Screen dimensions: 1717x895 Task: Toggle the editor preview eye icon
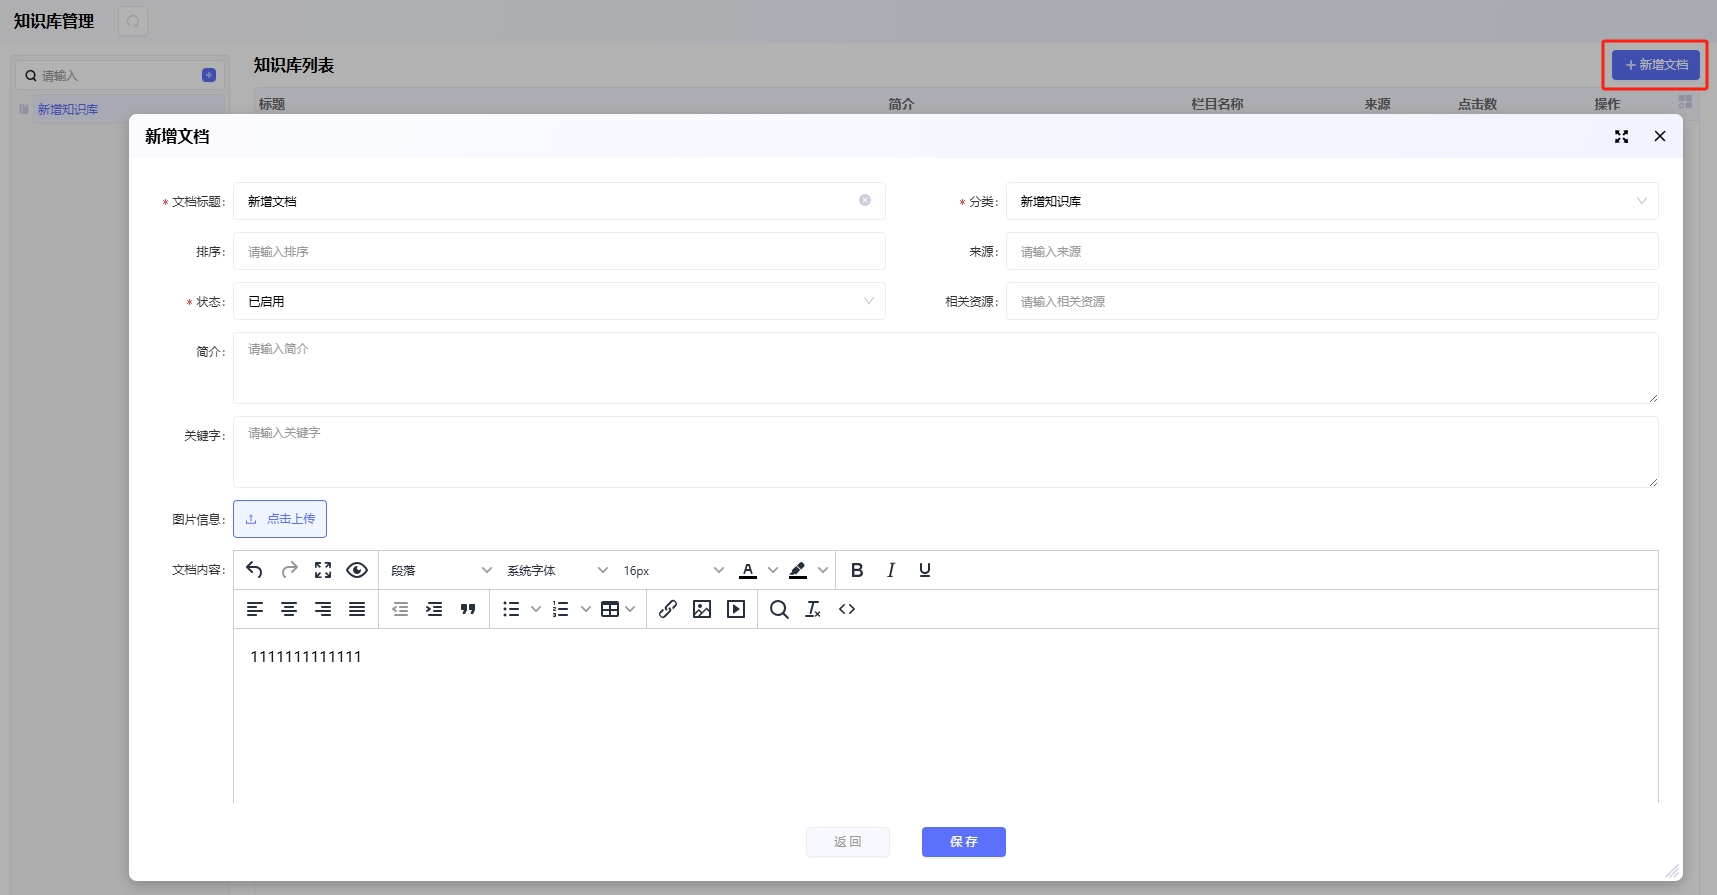[x=357, y=570]
